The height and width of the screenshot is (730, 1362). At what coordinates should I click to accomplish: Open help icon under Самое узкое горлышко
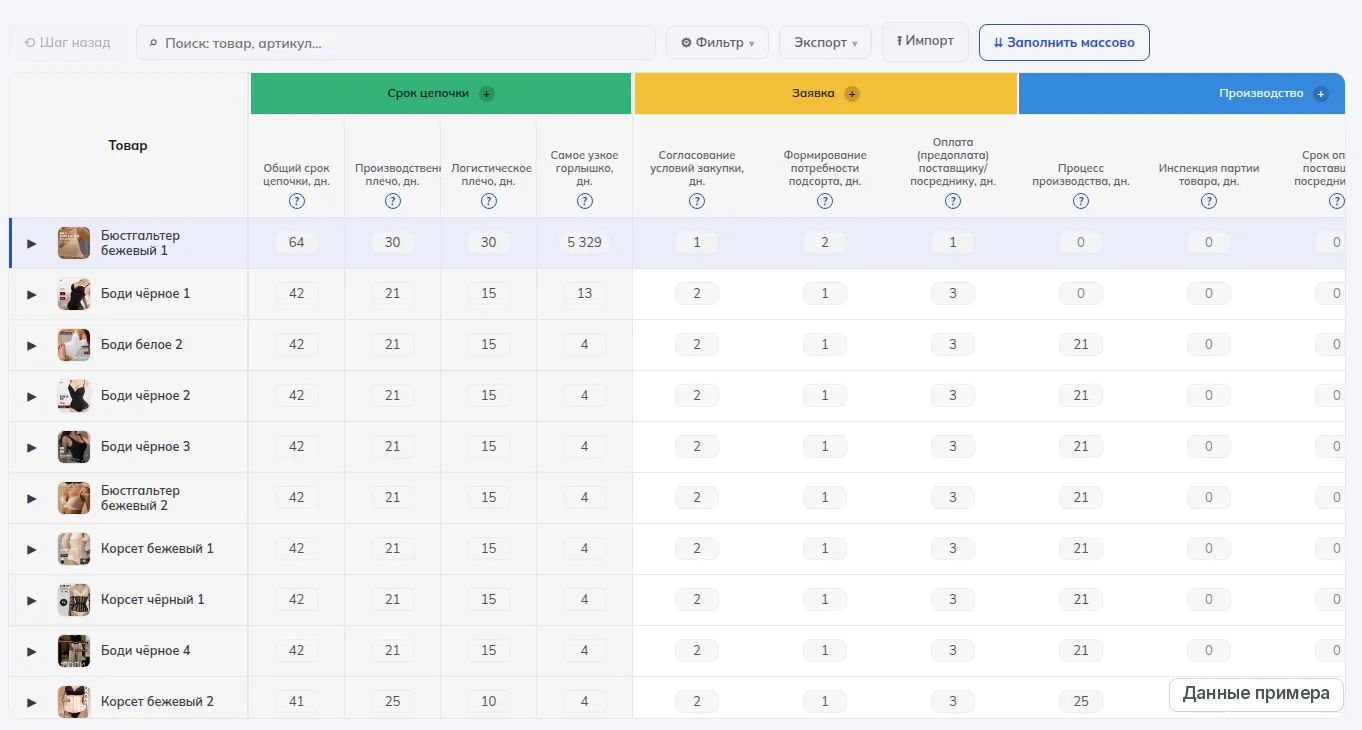[x=585, y=201]
